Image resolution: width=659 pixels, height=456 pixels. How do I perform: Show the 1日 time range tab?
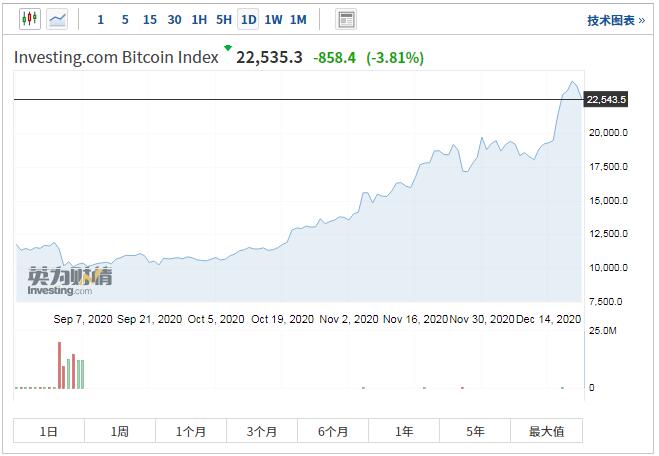(x=49, y=431)
